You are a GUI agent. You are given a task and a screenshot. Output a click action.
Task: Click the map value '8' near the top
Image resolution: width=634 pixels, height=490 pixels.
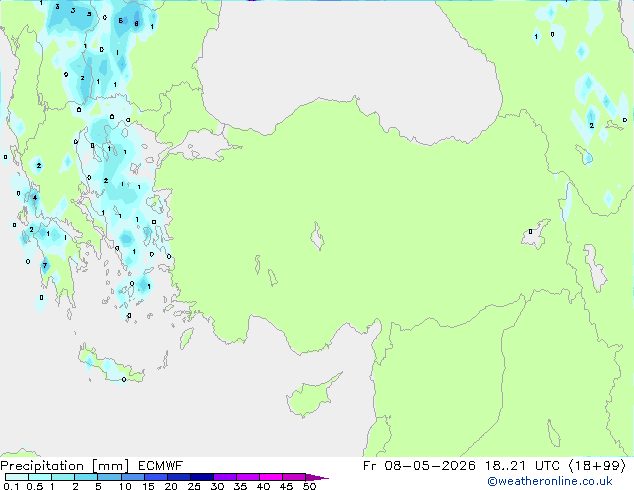[x=136, y=24]
